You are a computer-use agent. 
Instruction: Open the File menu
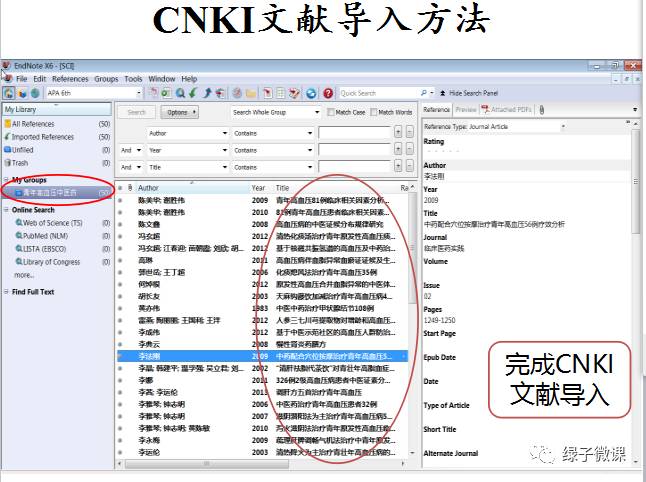tap(21, 79)
